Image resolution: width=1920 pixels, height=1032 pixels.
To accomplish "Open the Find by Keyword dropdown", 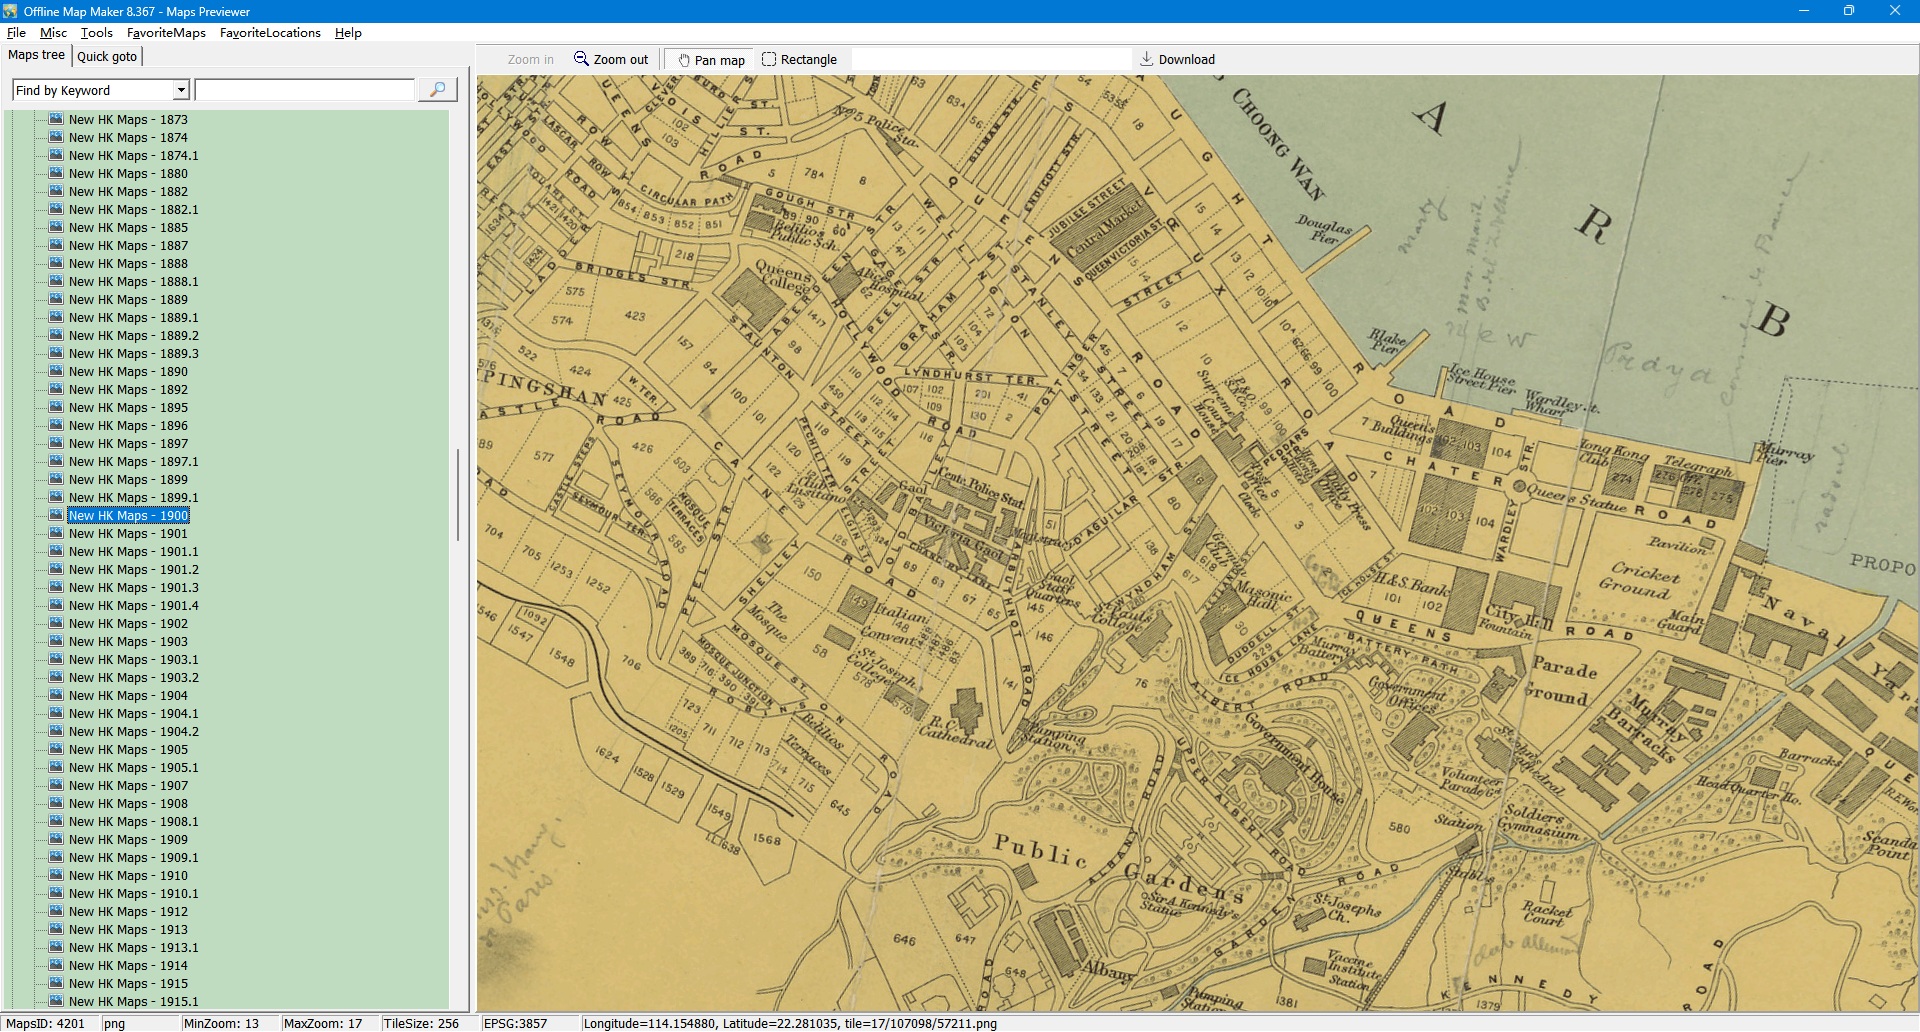I will [181, 90].
